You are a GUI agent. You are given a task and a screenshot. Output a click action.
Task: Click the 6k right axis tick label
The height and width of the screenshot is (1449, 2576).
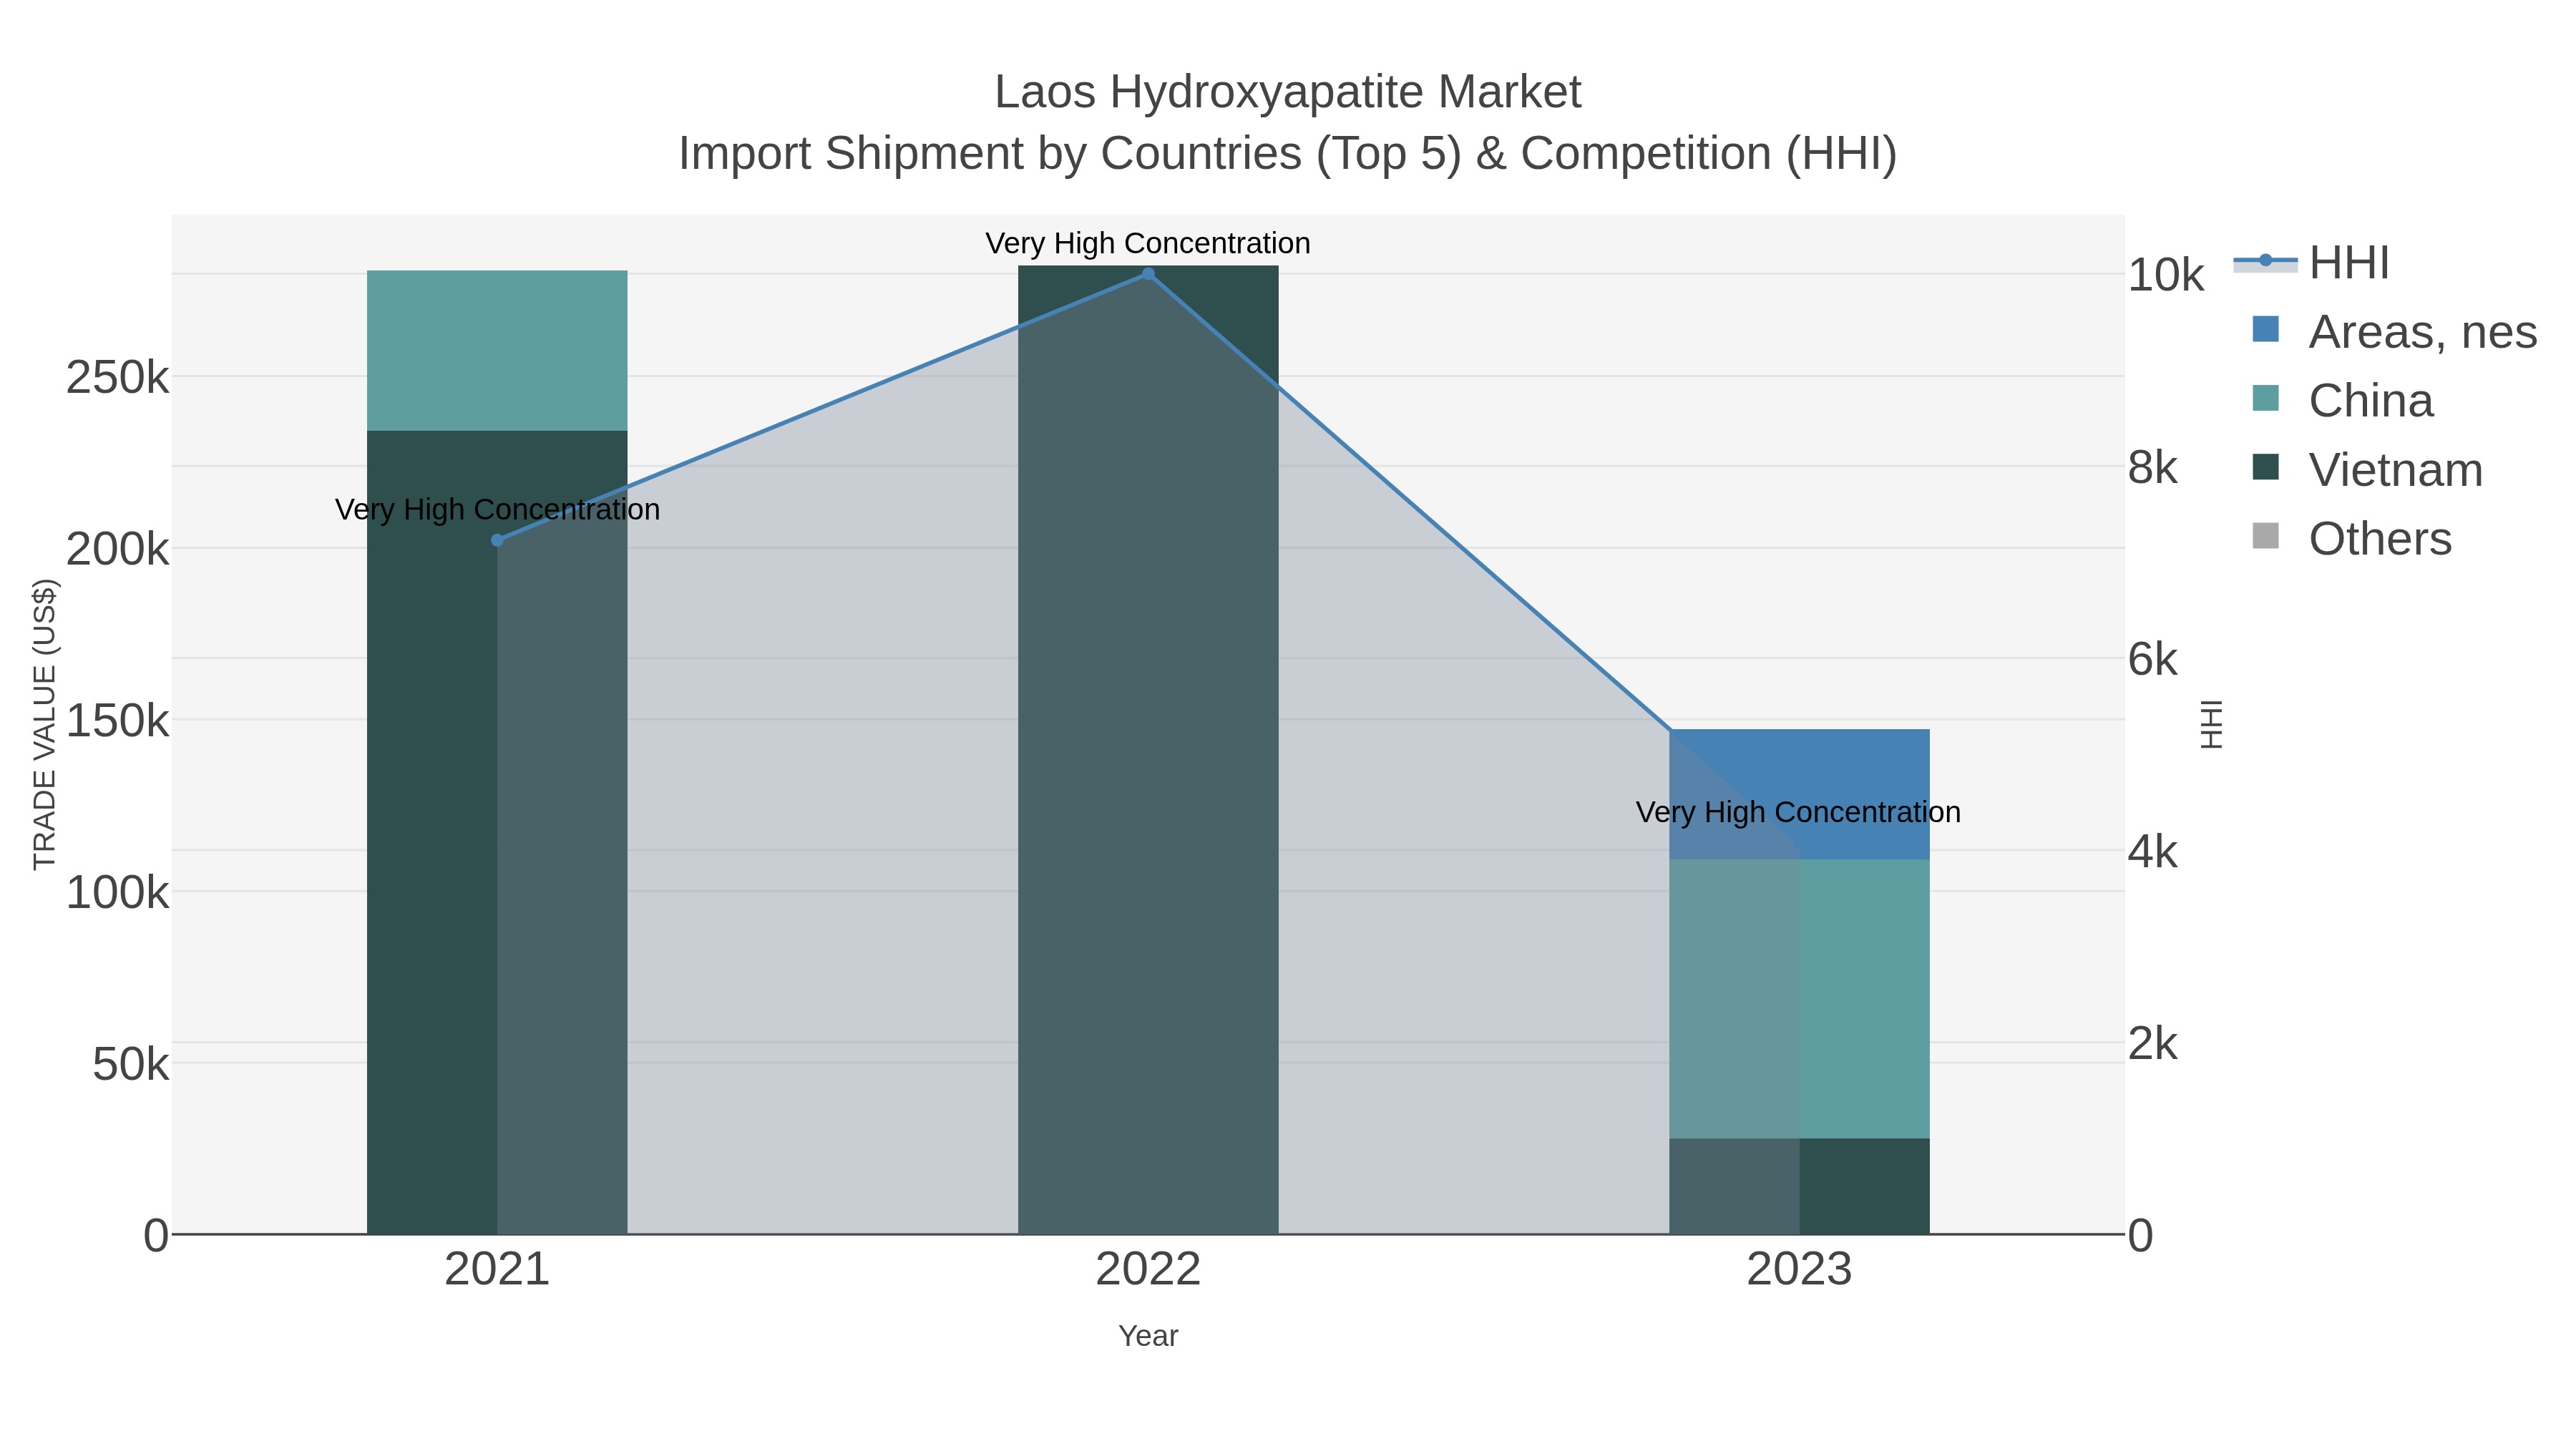click(2153, 659)
